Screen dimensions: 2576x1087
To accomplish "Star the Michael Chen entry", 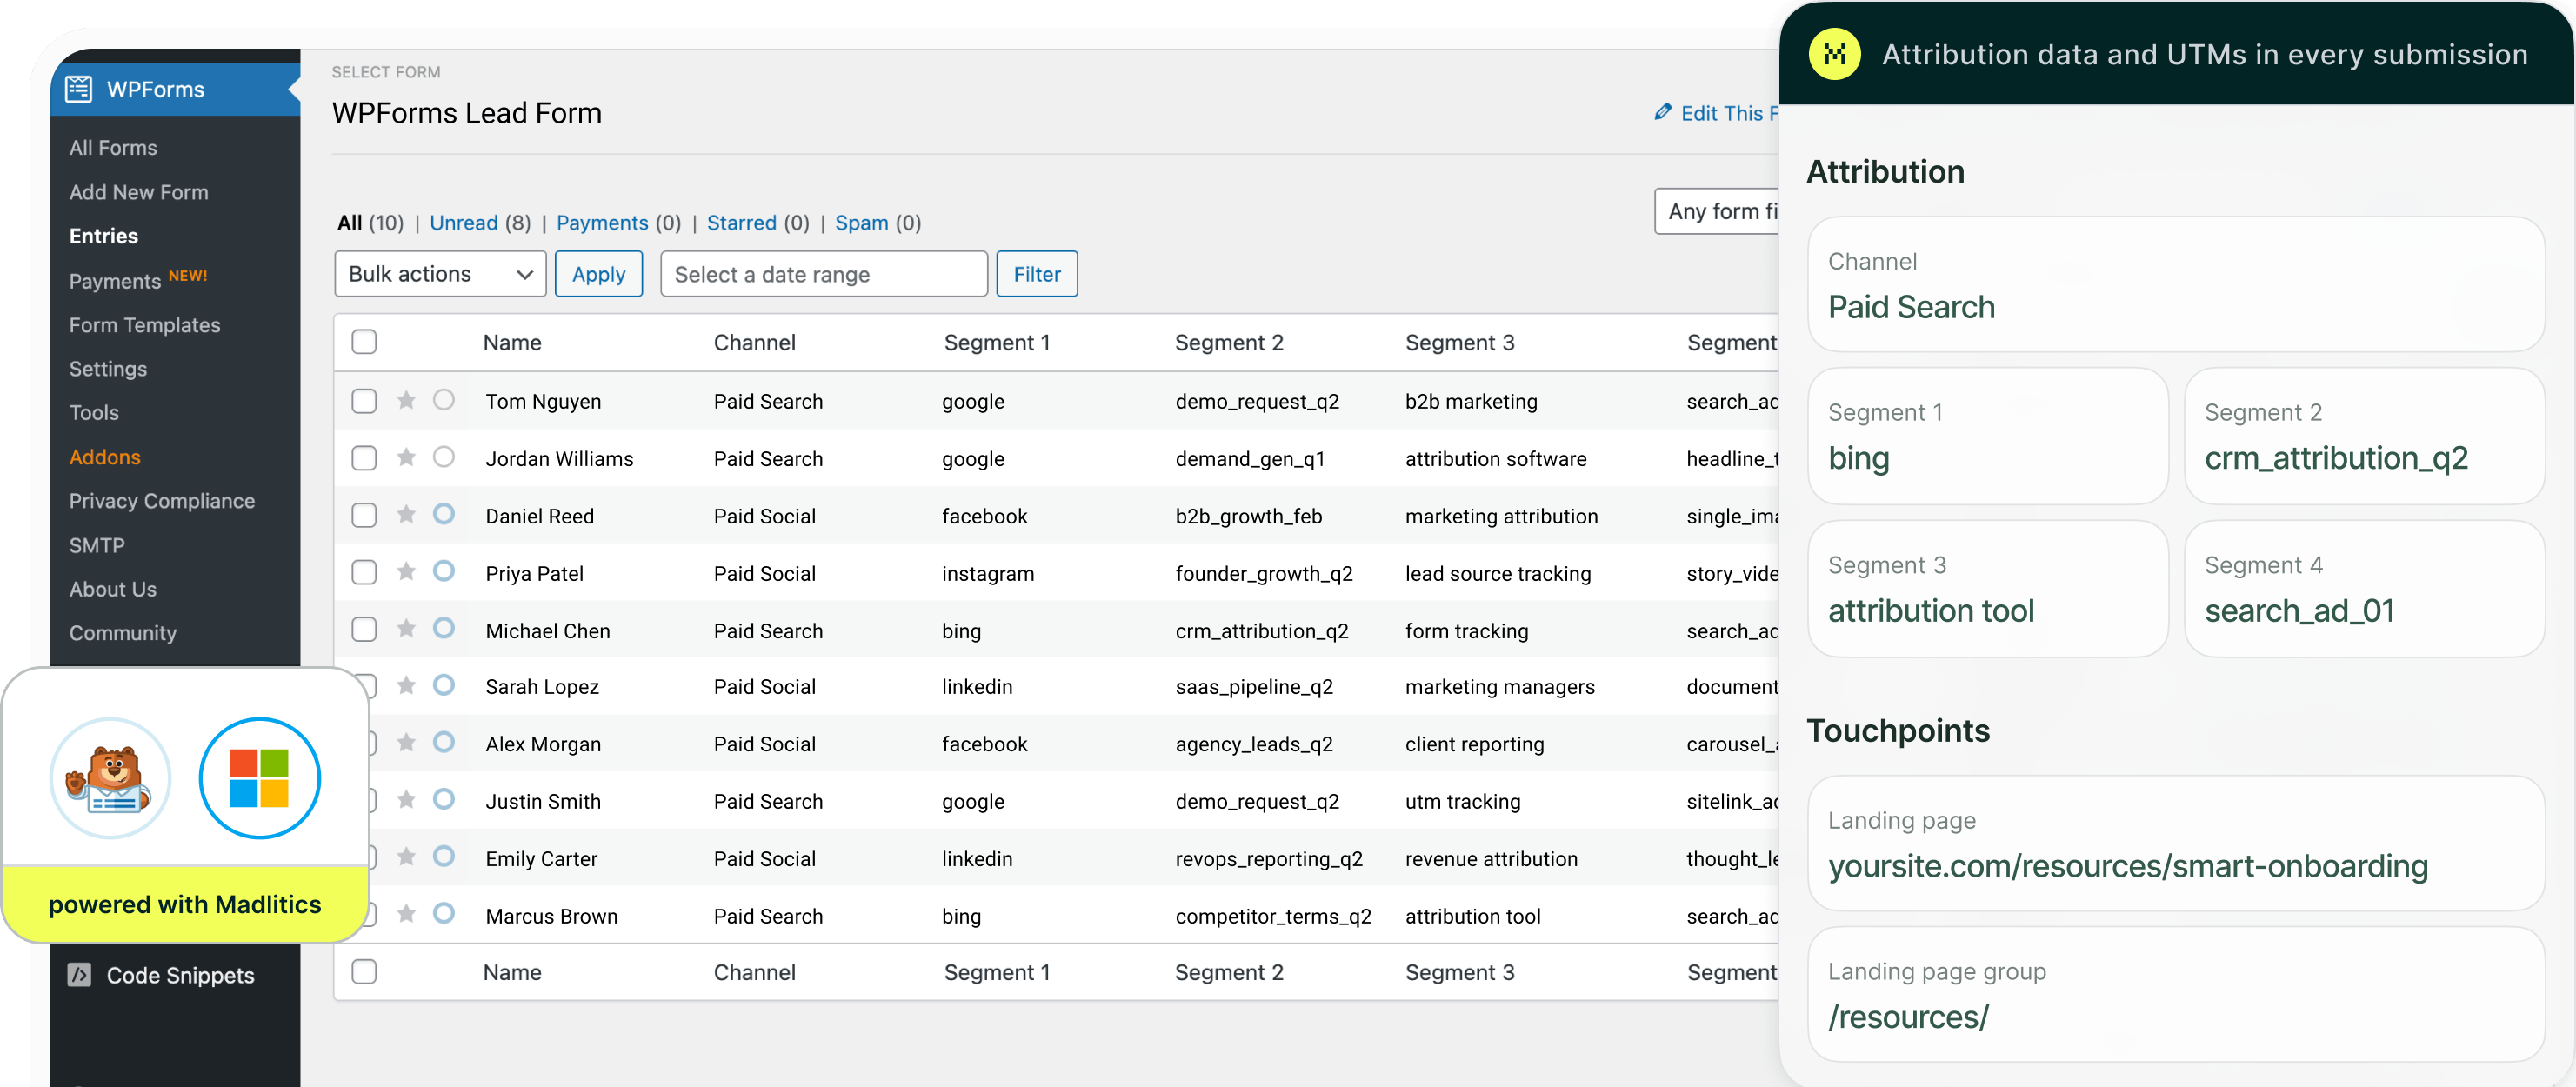I will point(406,629).
